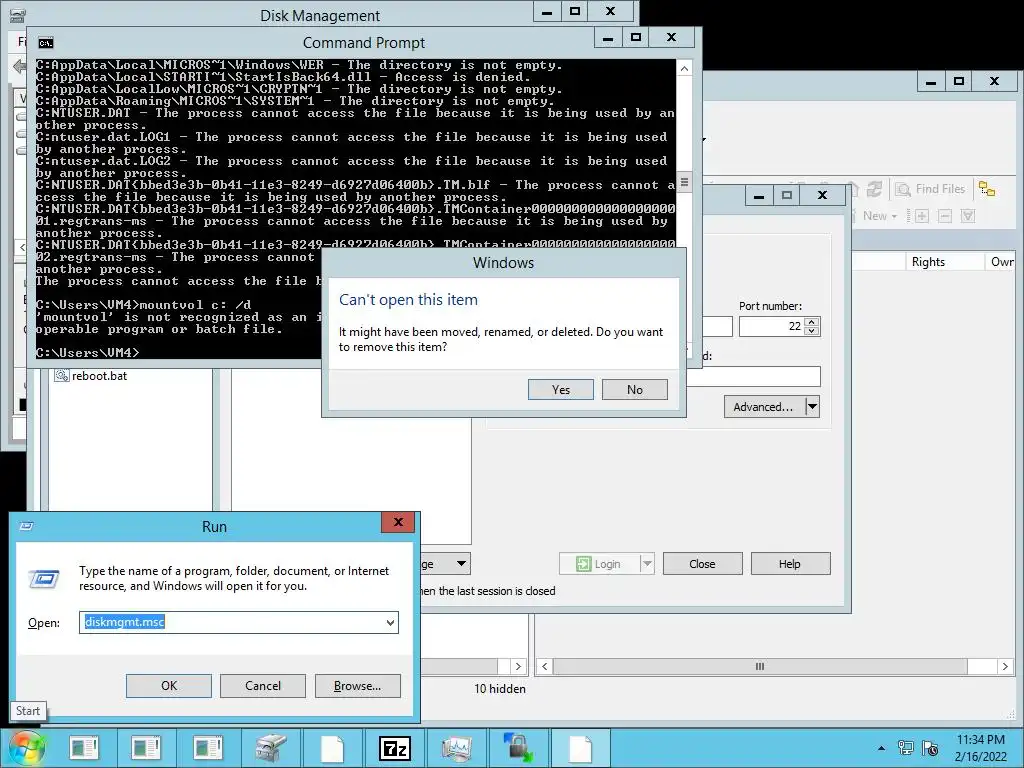Click the network tray icon
Screen dimensions: 1024x768
[905, 748]
